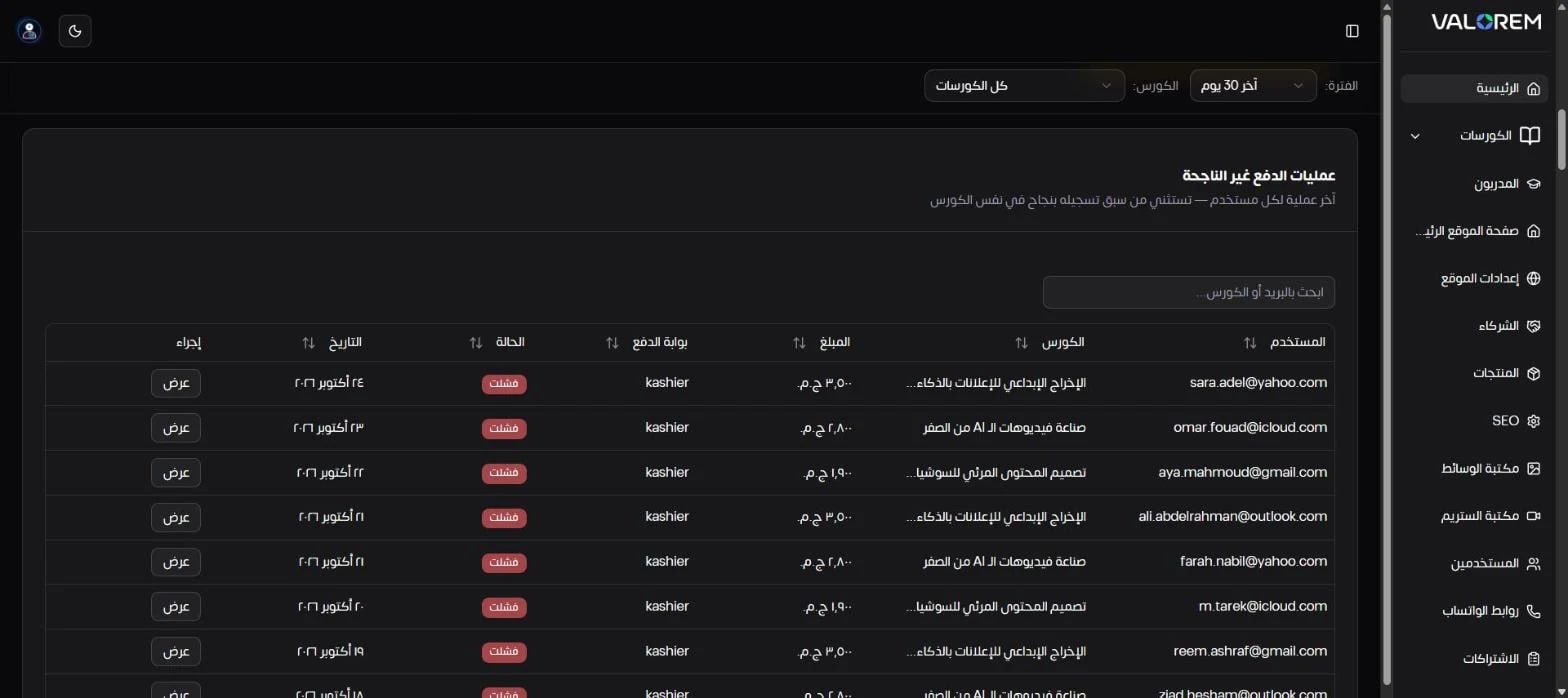Click the صفحة الموقع الرئيسية house icon

(x=1533, y=231)
